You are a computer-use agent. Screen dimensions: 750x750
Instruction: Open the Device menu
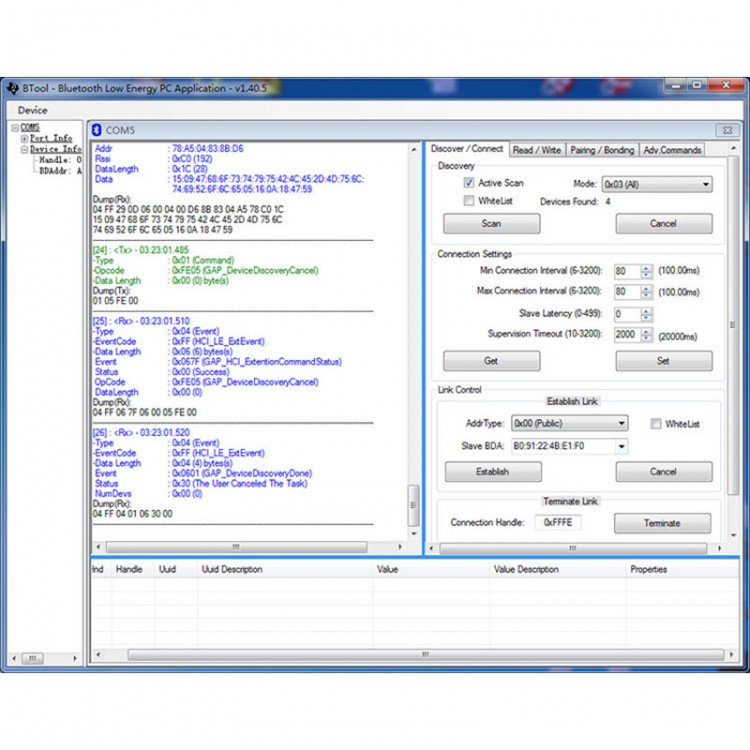[x=33, y=110]
